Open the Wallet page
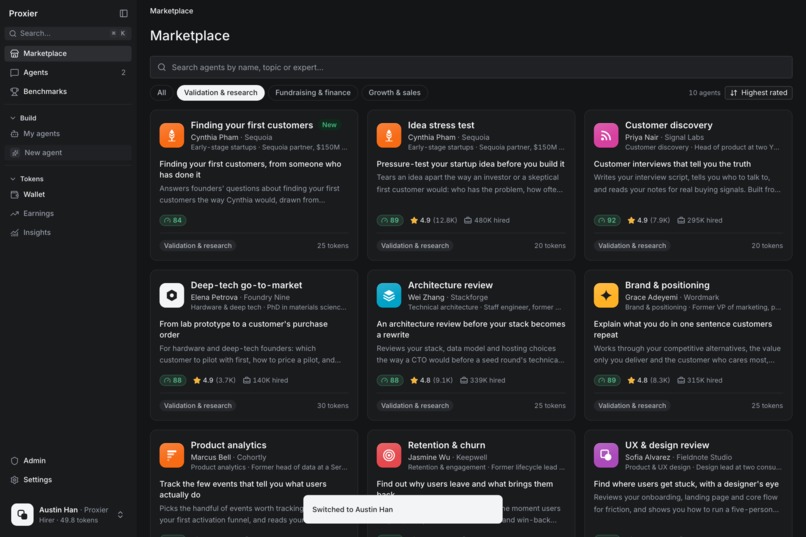Viewport: 806px width, 537px height. coord(68,195)
